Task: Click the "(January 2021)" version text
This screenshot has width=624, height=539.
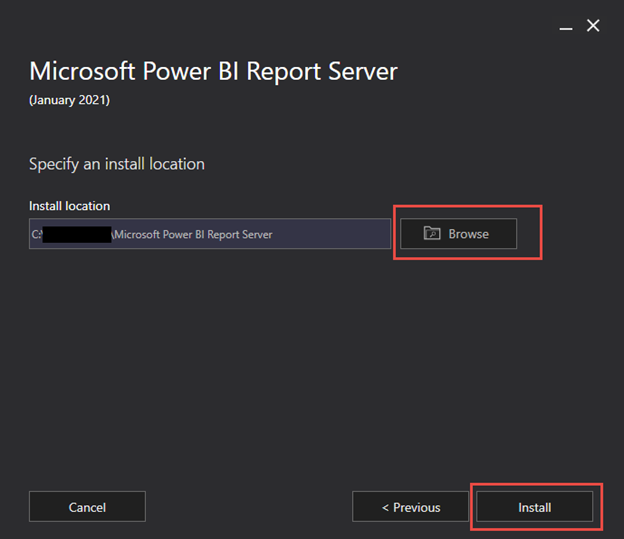Action: (70, 101)
